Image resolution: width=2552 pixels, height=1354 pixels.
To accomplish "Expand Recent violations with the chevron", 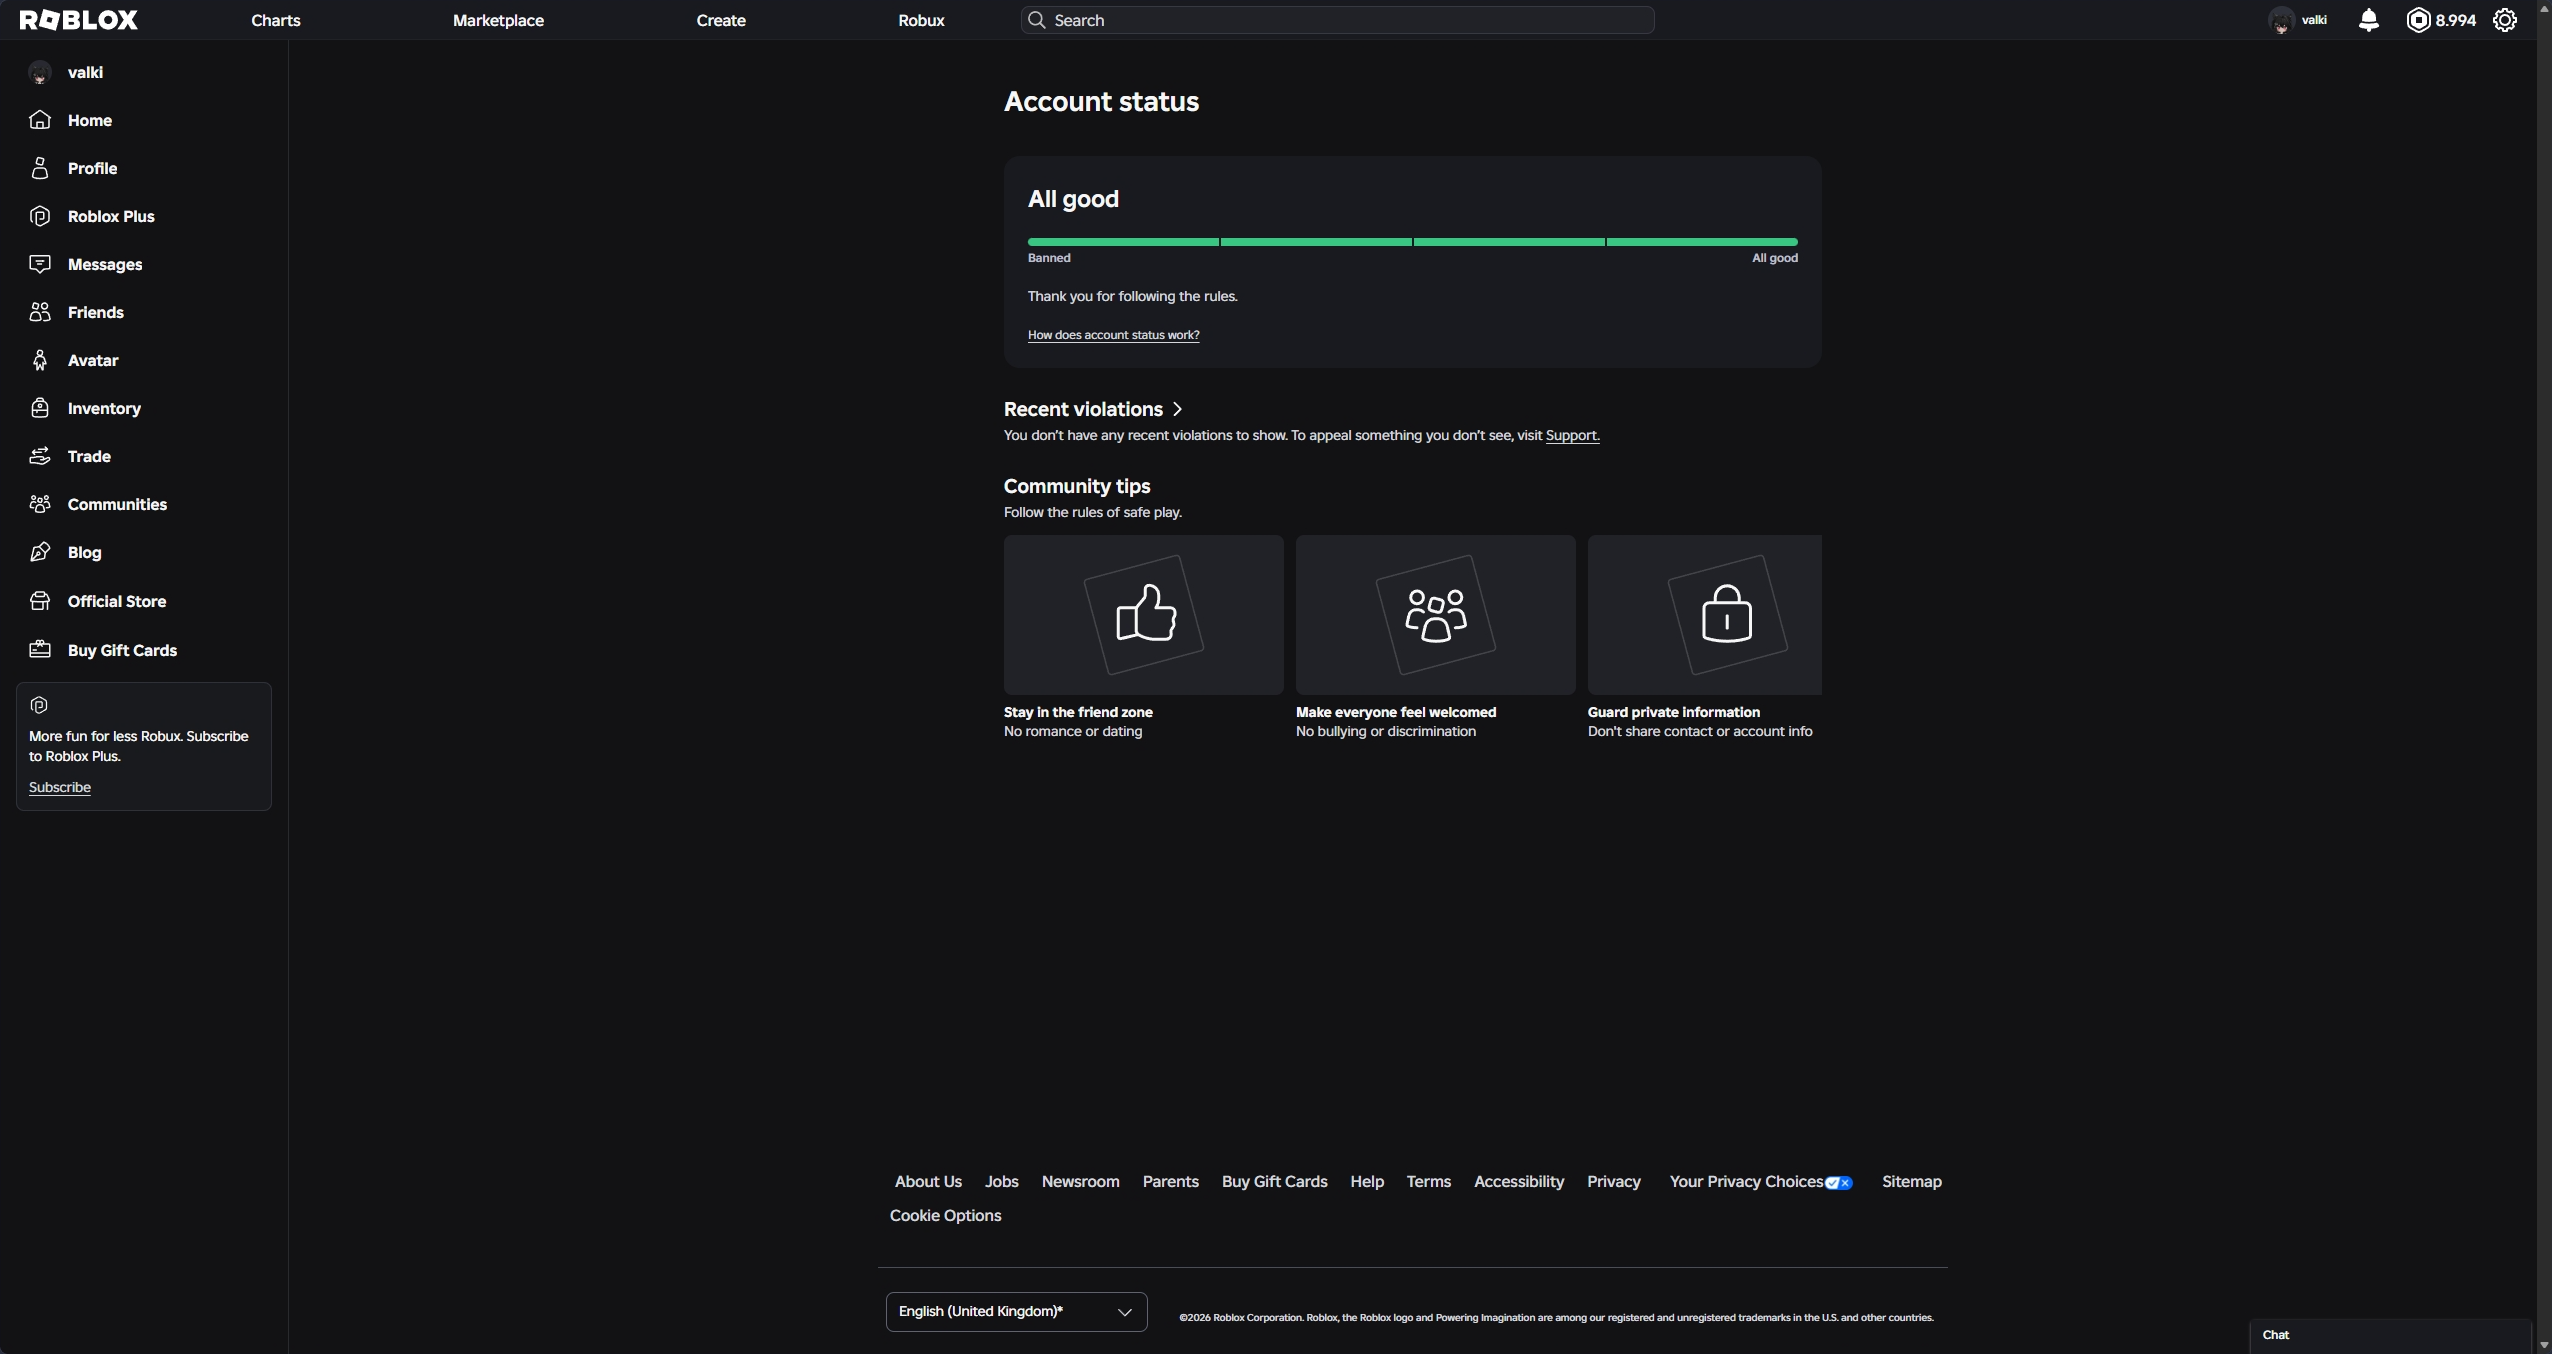I will [1178, 409].
